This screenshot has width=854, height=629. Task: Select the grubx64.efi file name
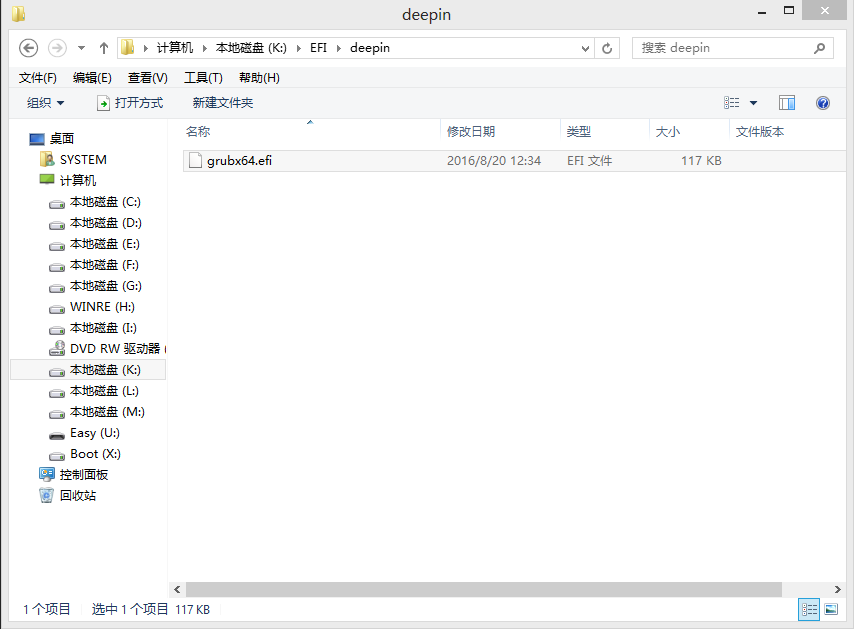click(239, 161)
